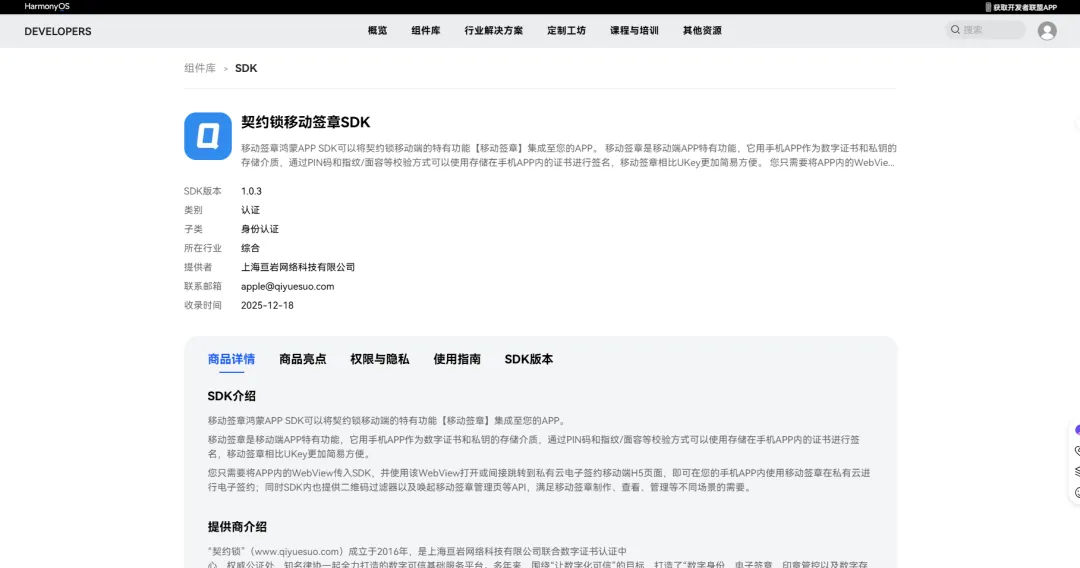
Task: Switch to the SDK版本 tab
Action: tap(528, 359)
